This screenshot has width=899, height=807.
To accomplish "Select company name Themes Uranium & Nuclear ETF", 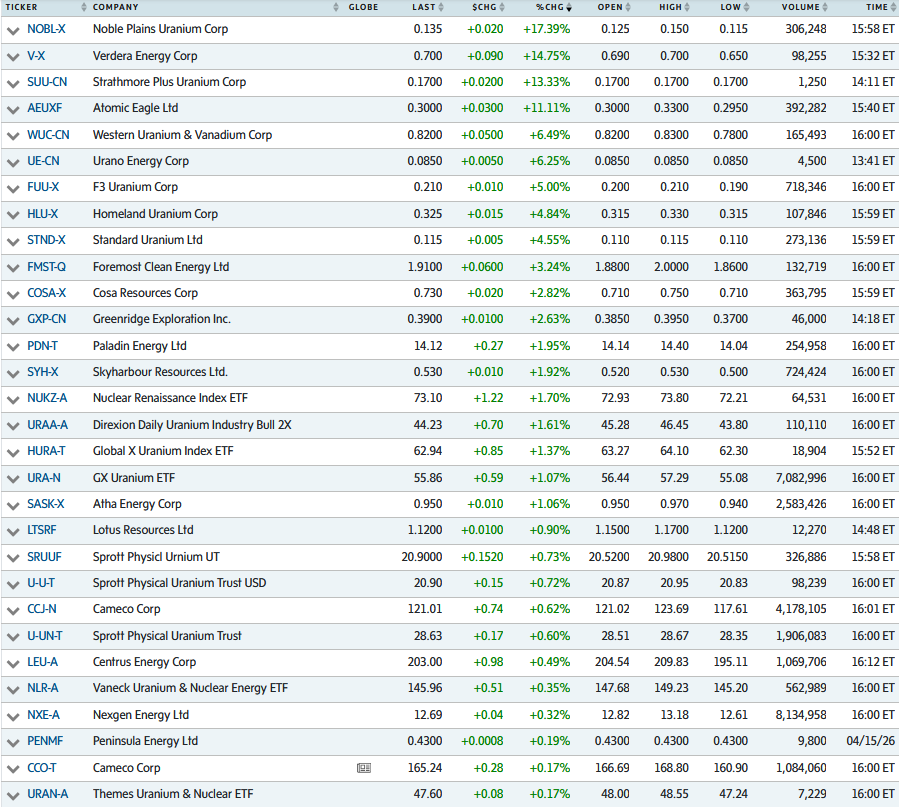I will pos(173,794).
